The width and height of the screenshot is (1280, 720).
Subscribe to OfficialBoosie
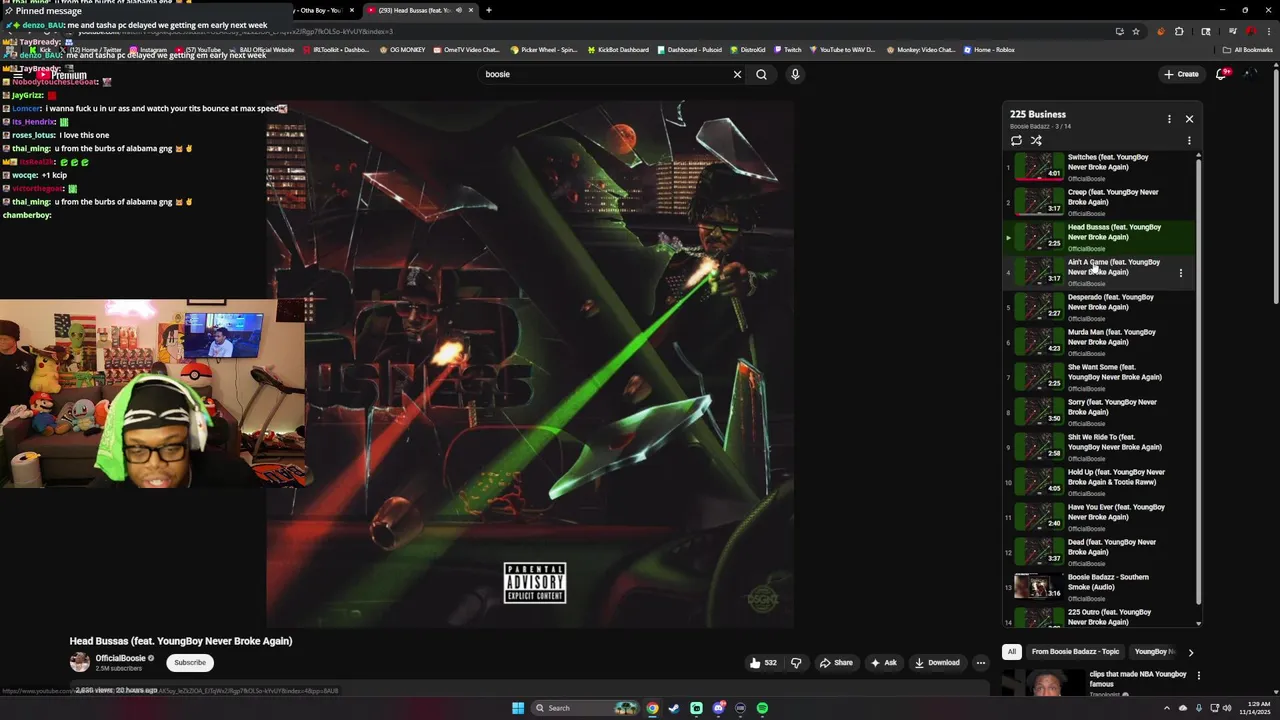point(190,662)
